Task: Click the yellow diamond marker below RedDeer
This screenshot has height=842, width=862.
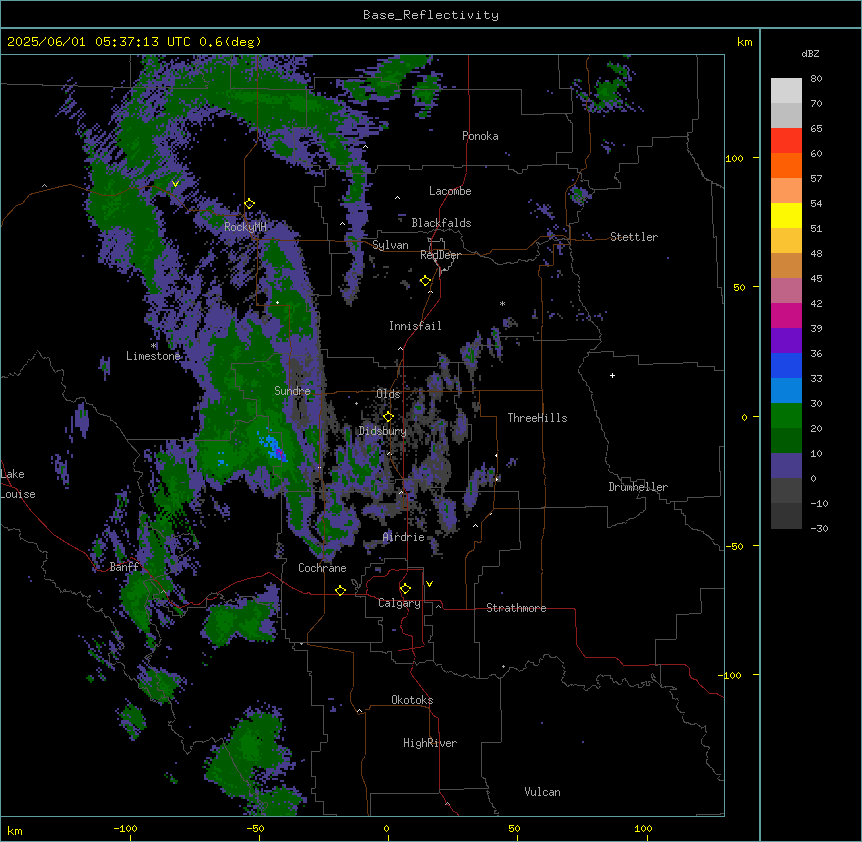Action: (425, 281)
